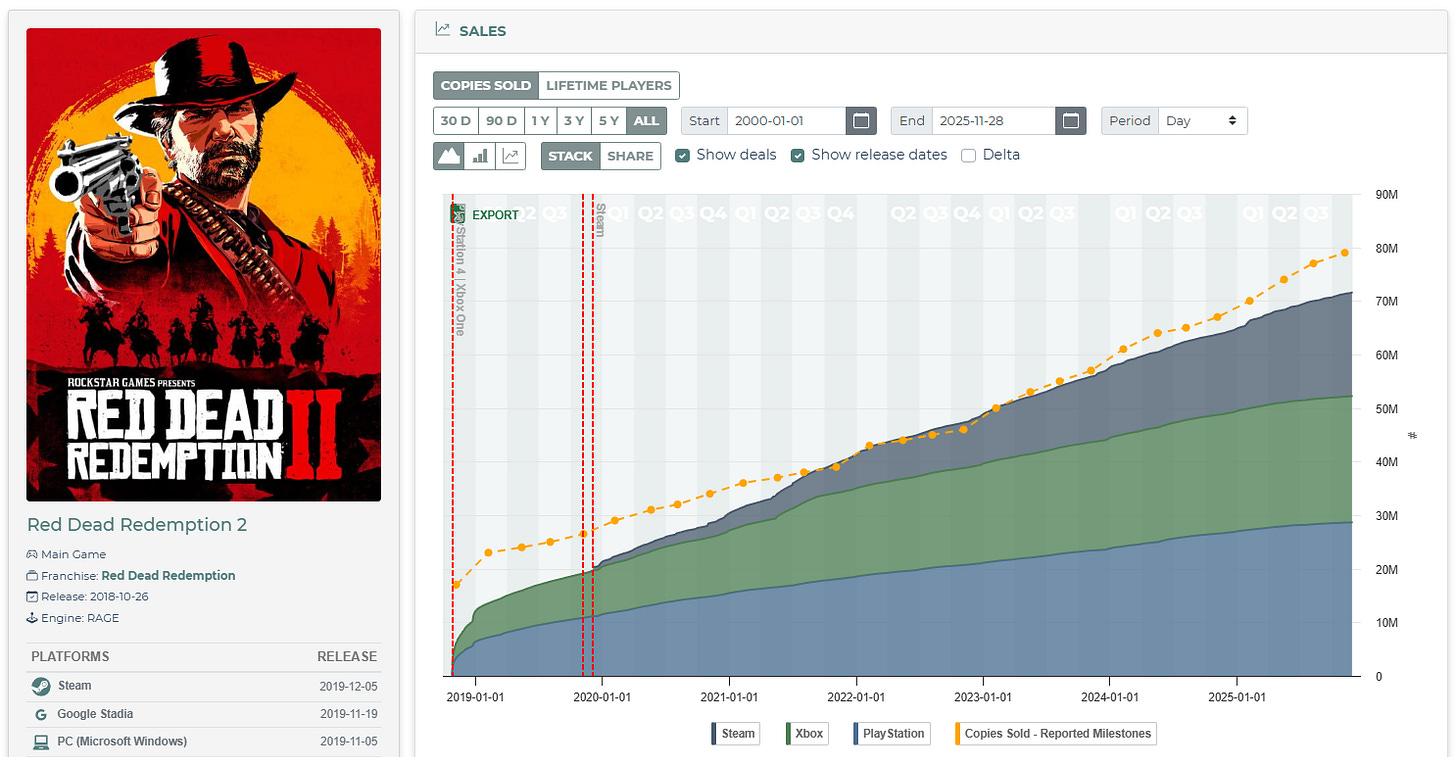Open the Start date calendar picker
1456x757 pixels.
861,121
